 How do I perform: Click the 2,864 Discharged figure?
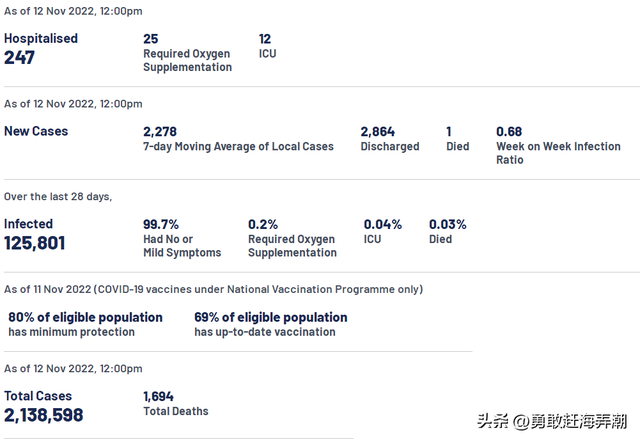click(378, 131)
